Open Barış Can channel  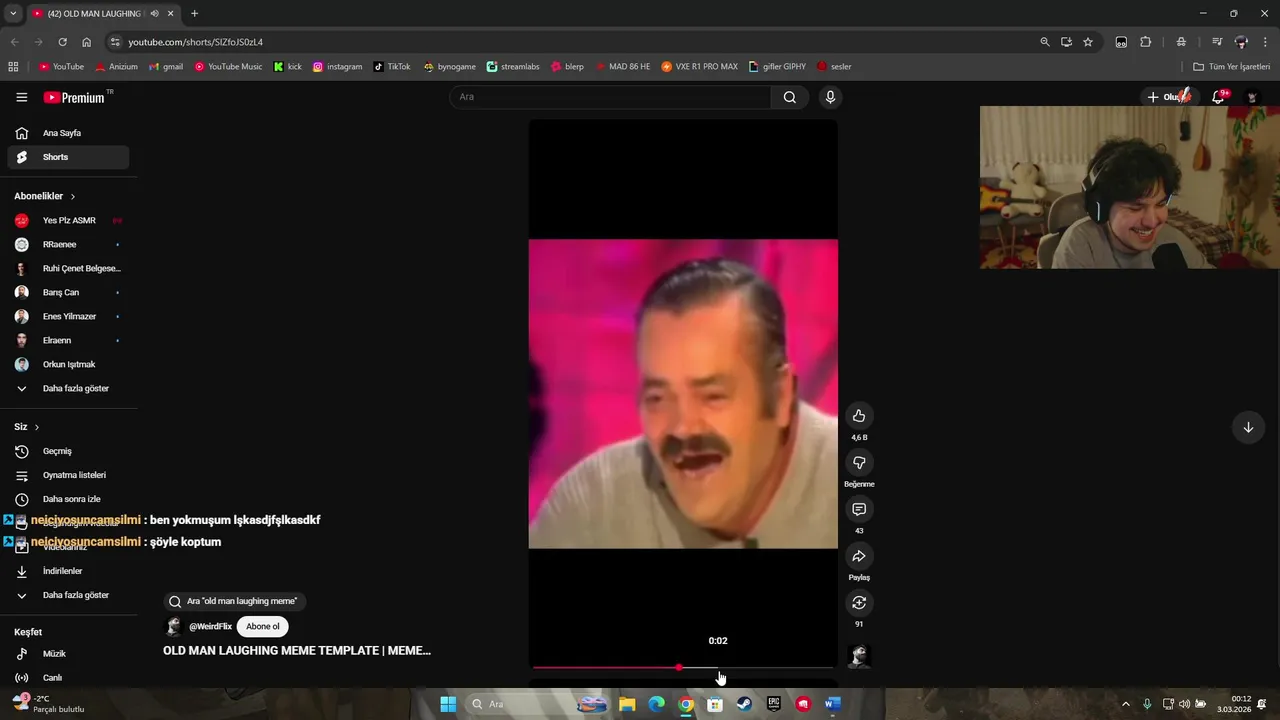coord(68,292)
